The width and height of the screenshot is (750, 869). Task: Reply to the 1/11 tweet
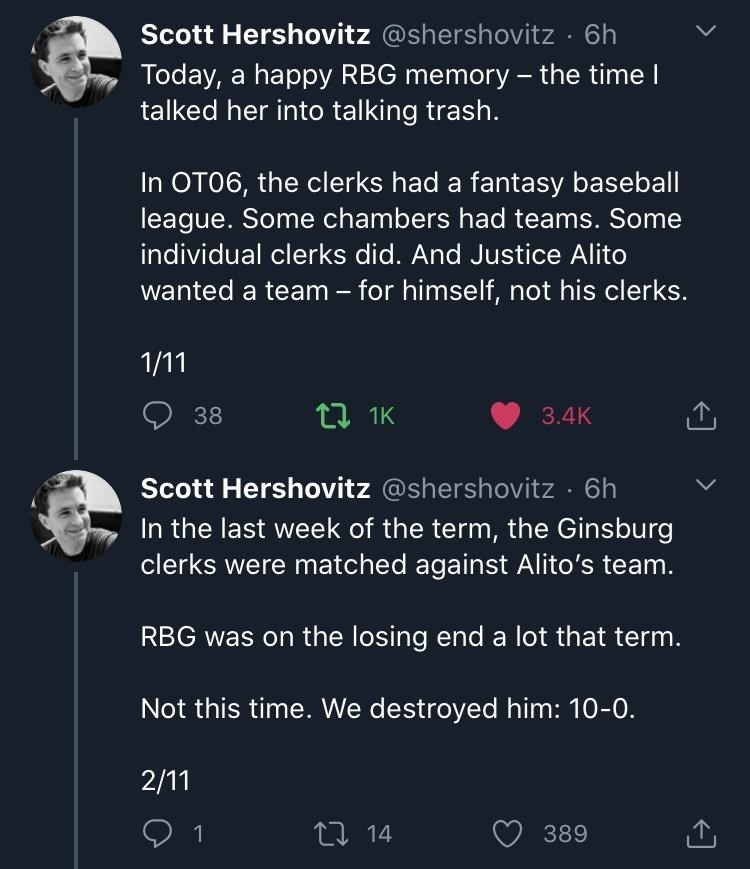click(x=156, y=415)
